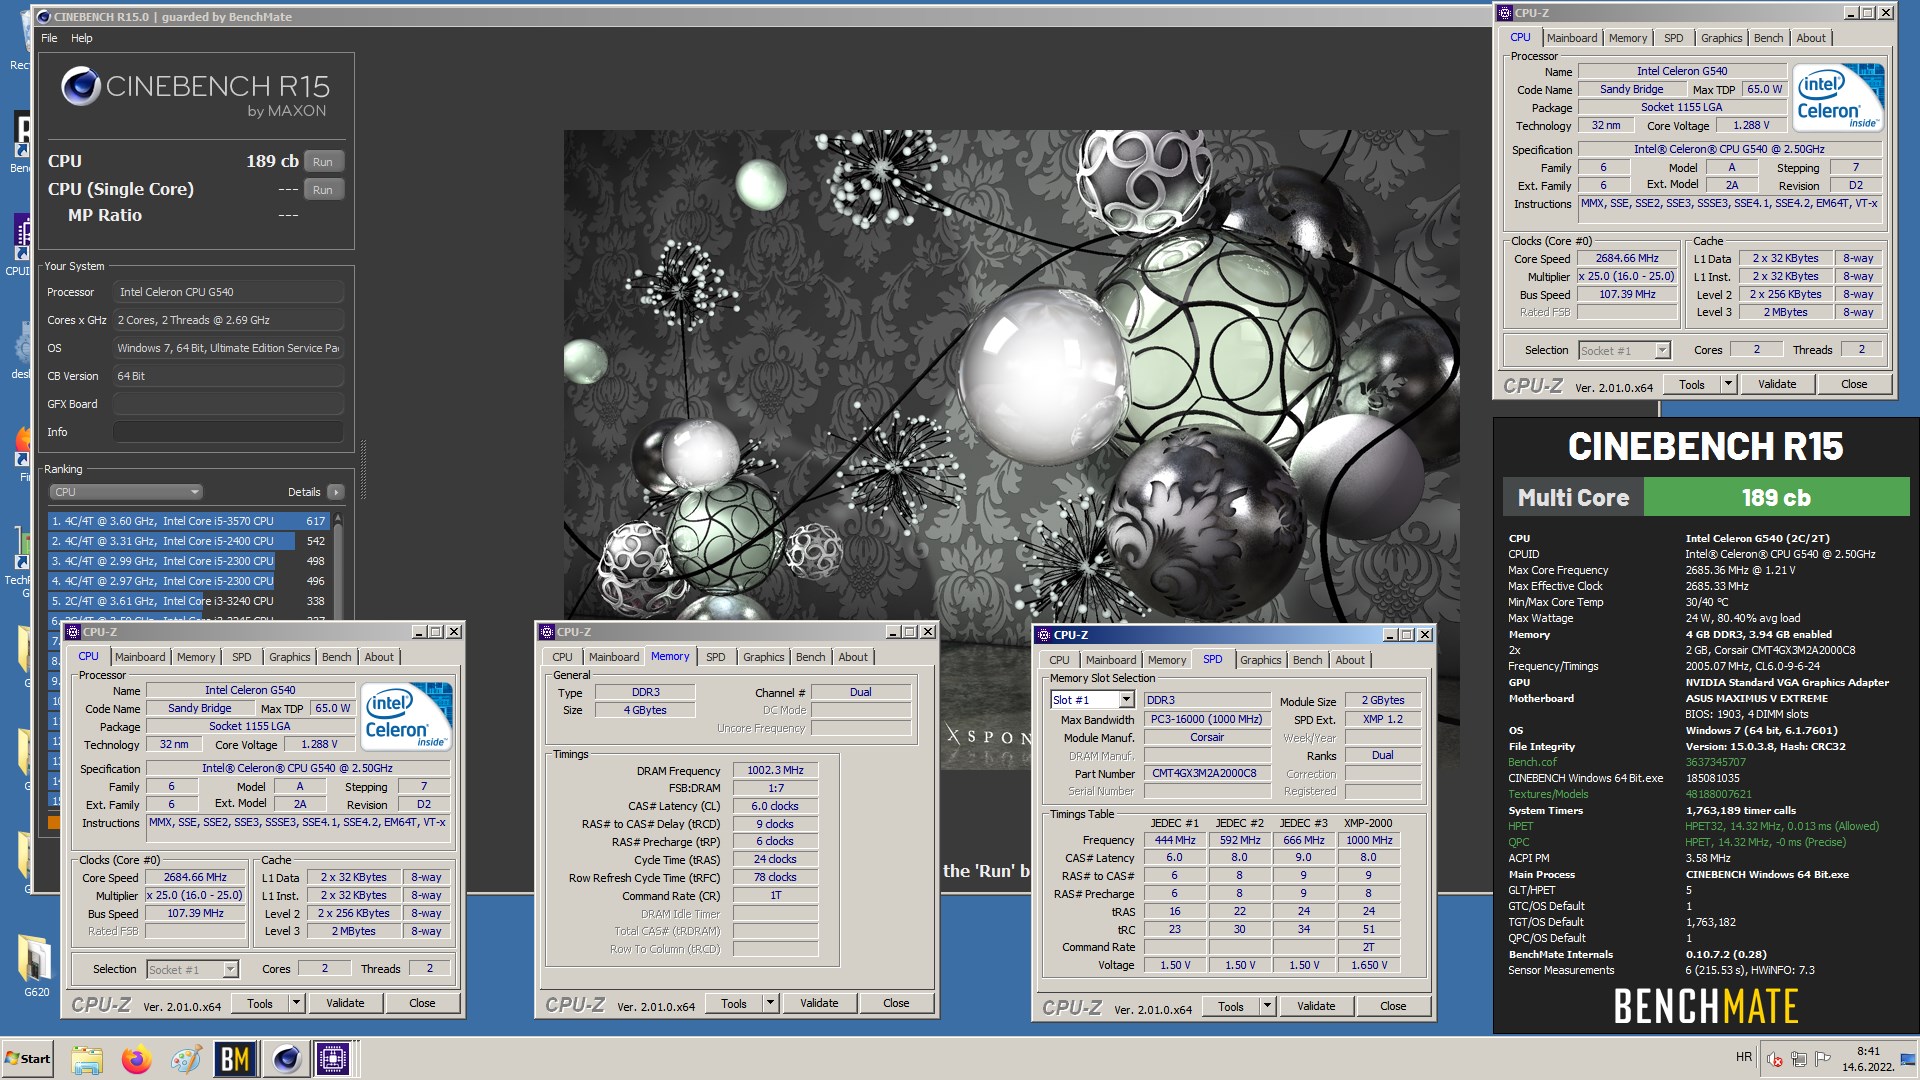1920x1080 pixels.
Task: Click CPU-Z title icon in SPD window
Action: tap(1044, 635)
